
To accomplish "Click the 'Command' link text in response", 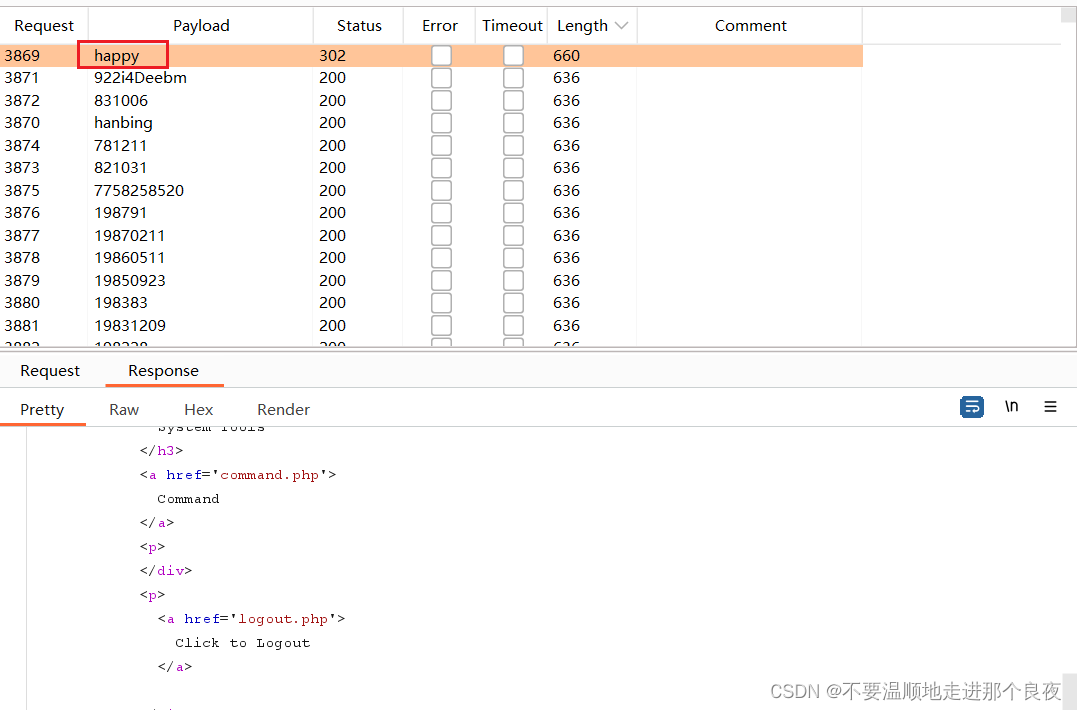I will [188, 499].
